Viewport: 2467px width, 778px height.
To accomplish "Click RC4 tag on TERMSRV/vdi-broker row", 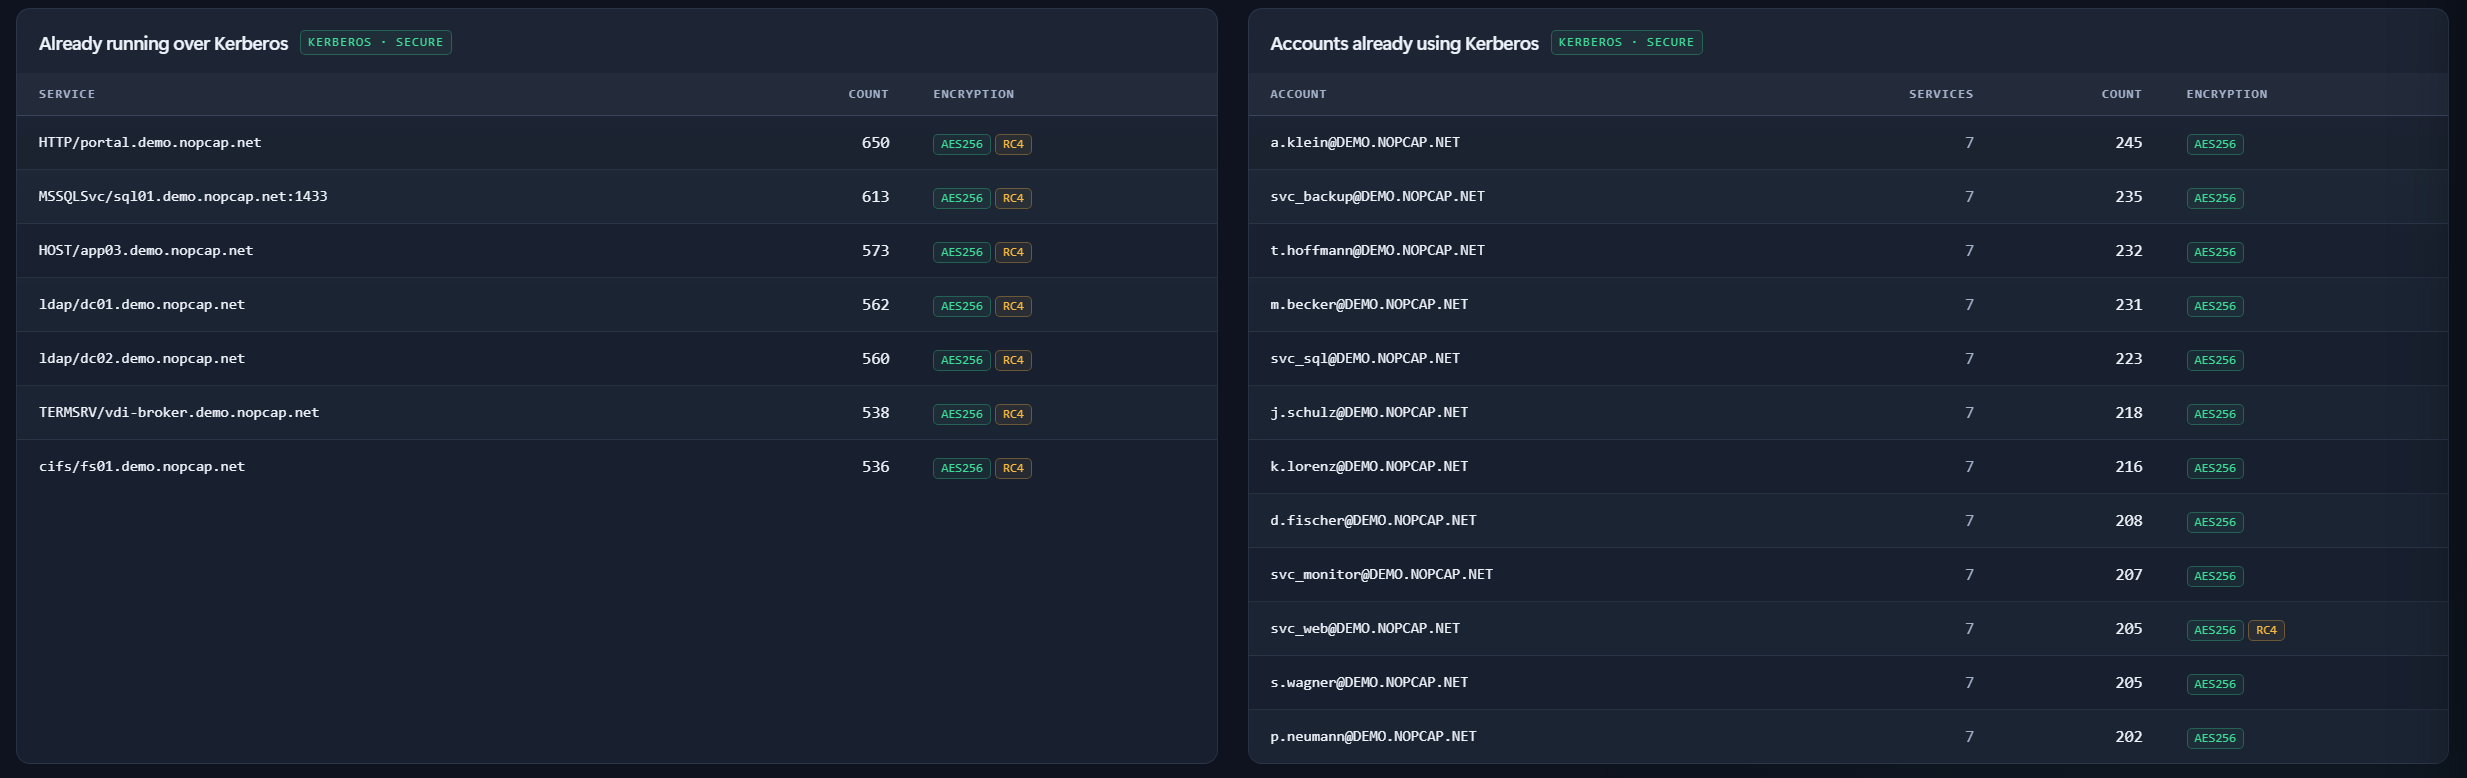I will tap(1013, 414).
